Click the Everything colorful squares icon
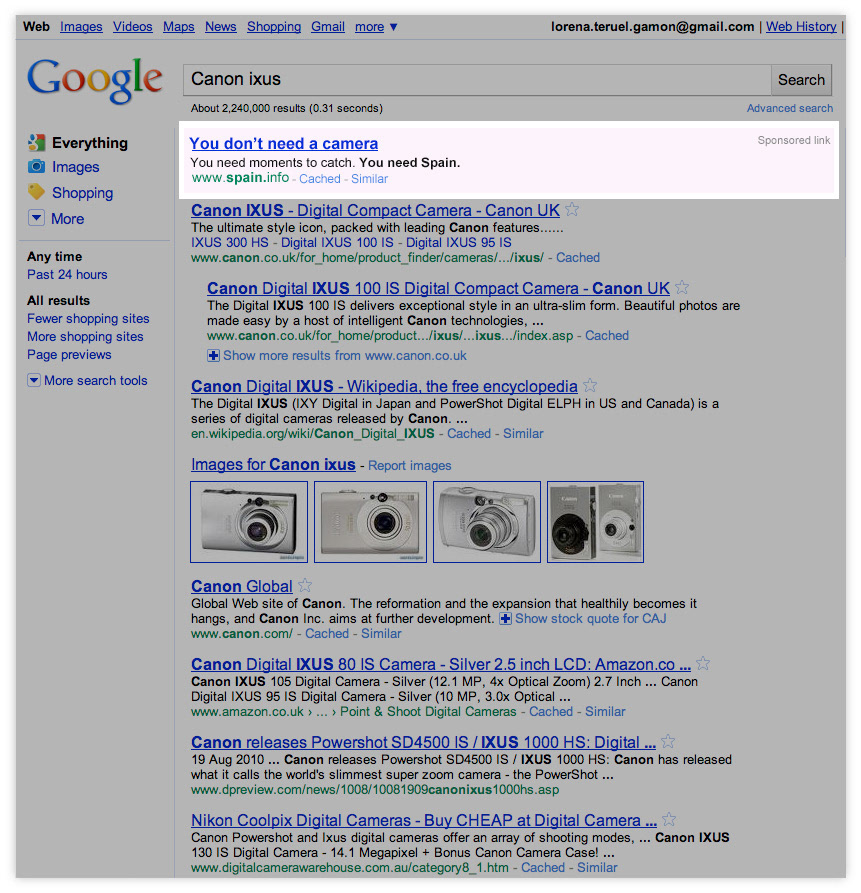The height and width of the screenshot is (893, 861). pos(36,142)
